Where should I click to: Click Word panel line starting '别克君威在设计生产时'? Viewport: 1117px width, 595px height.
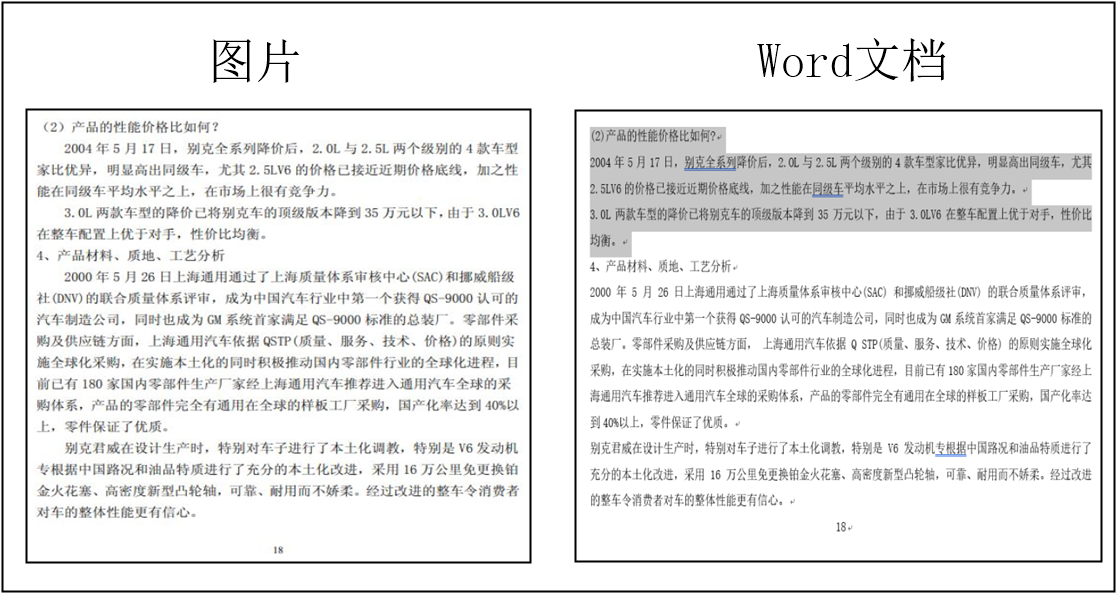click(841, 448)
